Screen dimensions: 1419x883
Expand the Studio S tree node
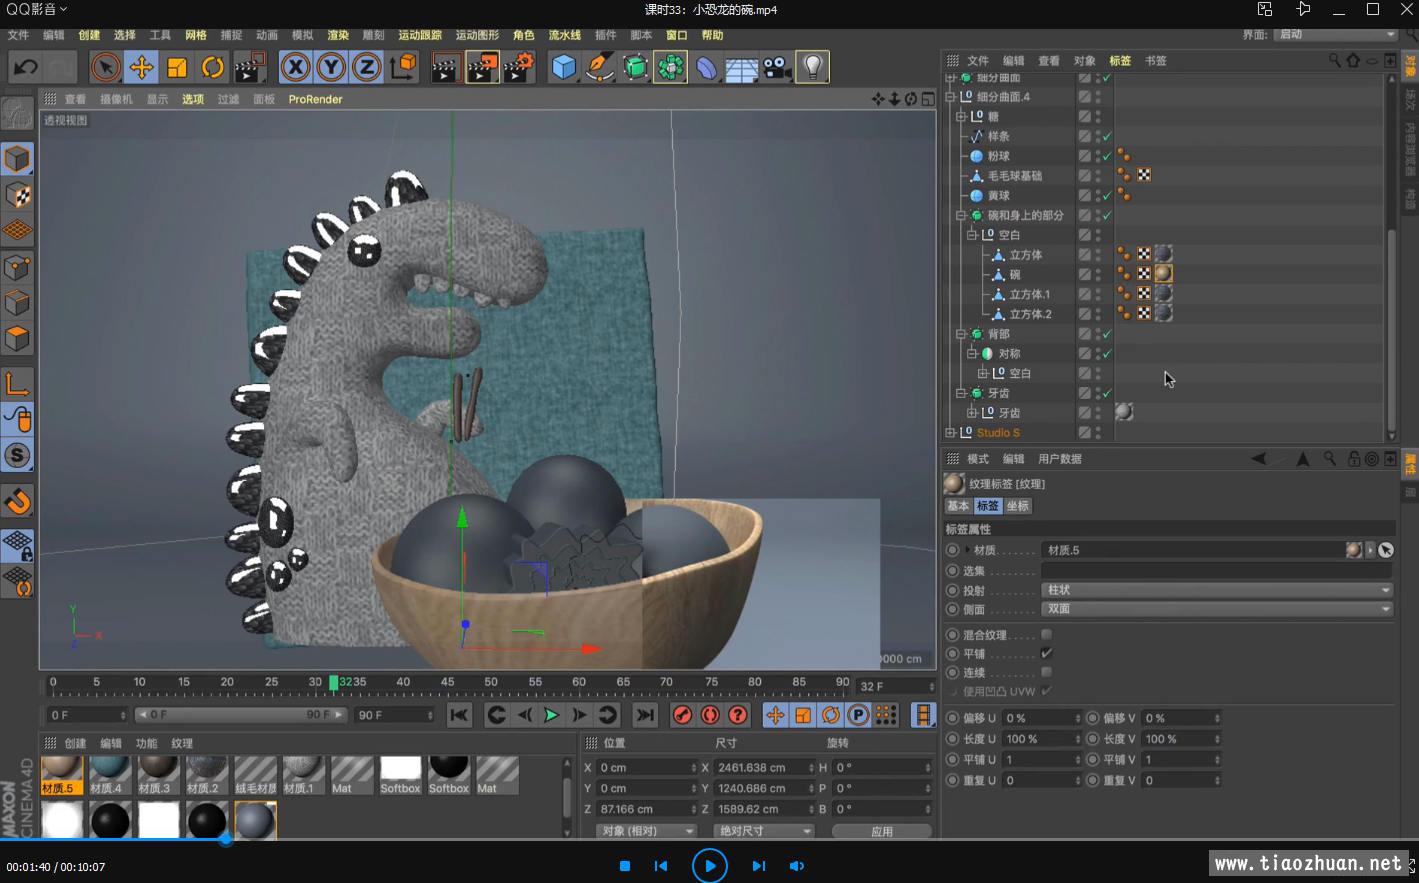(951, 433)
